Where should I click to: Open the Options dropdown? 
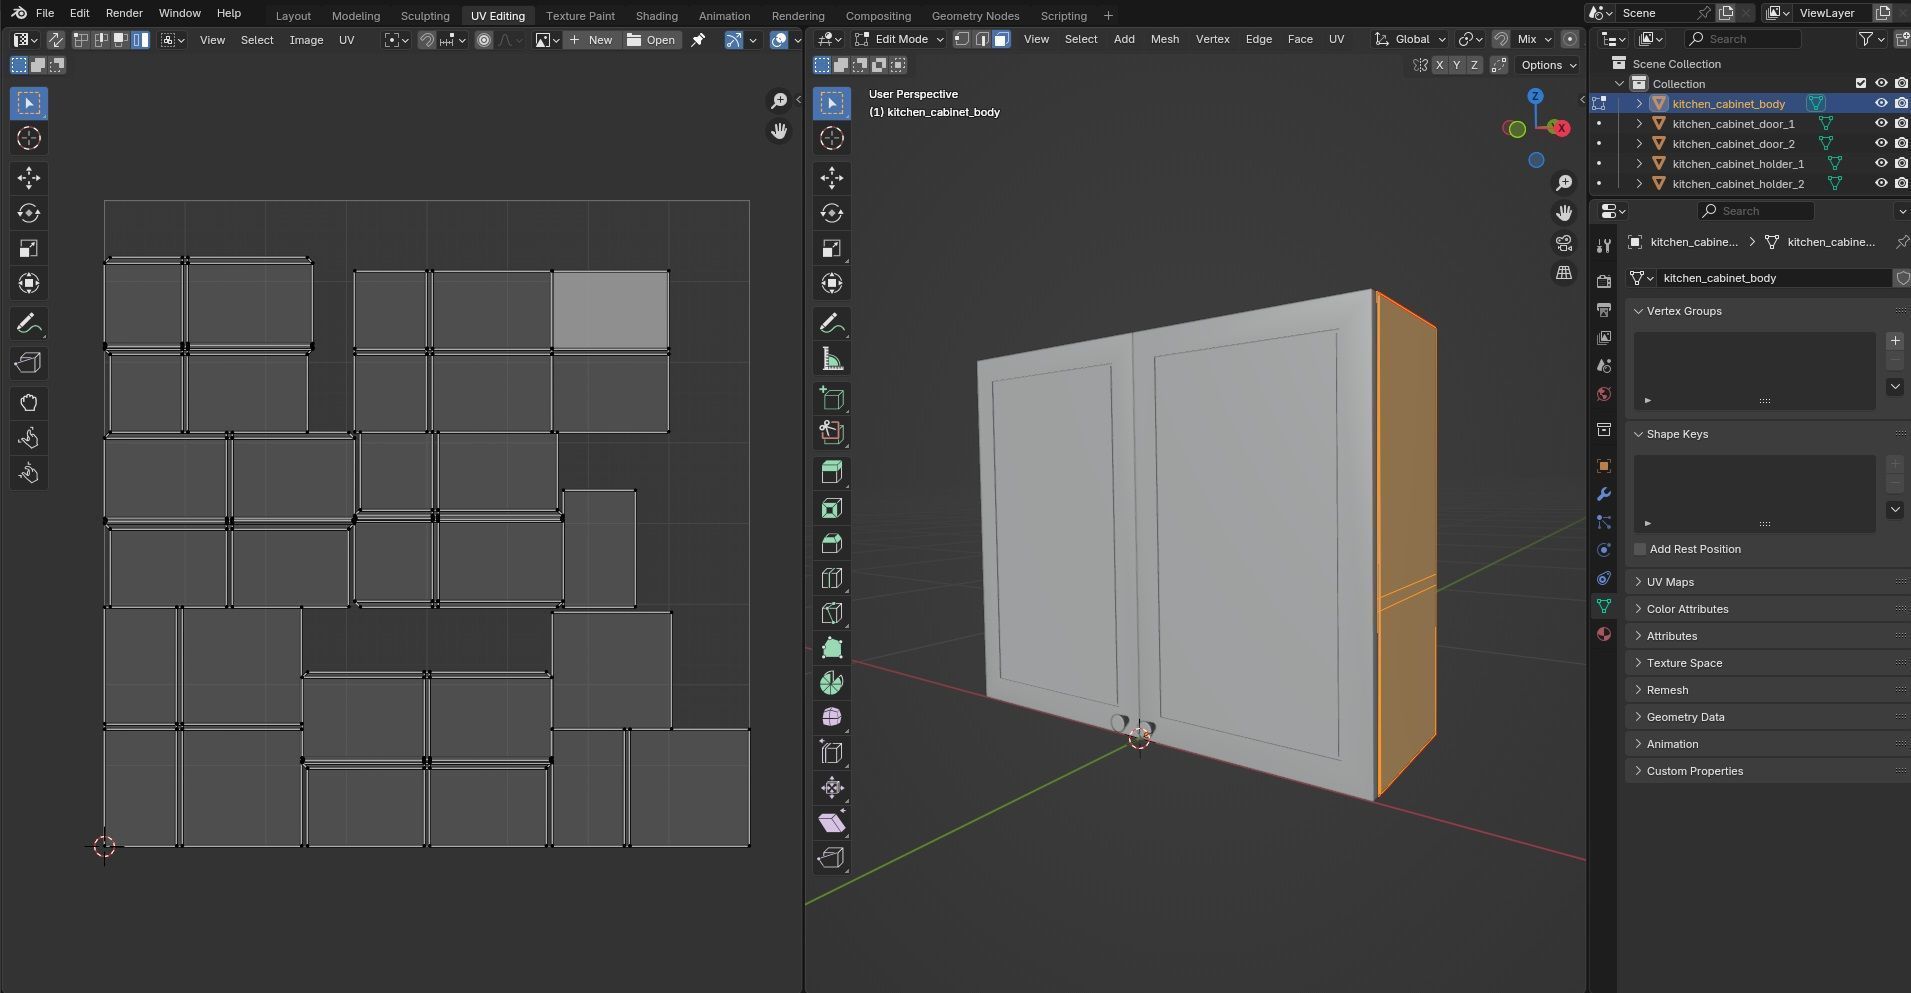click(x=1548, y=65)
